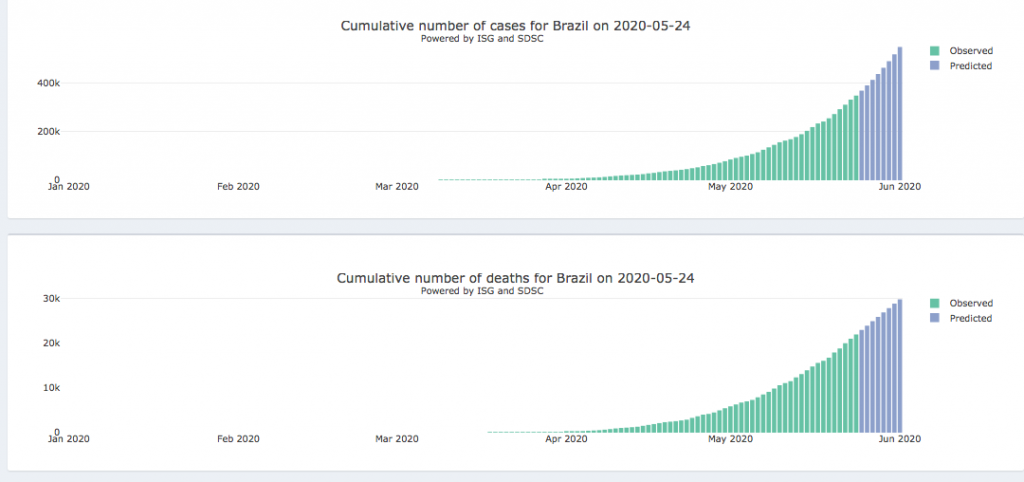Hide Predicted series label in deaths chart
This screenshot has height=482, width=1024.
point(970,318)
